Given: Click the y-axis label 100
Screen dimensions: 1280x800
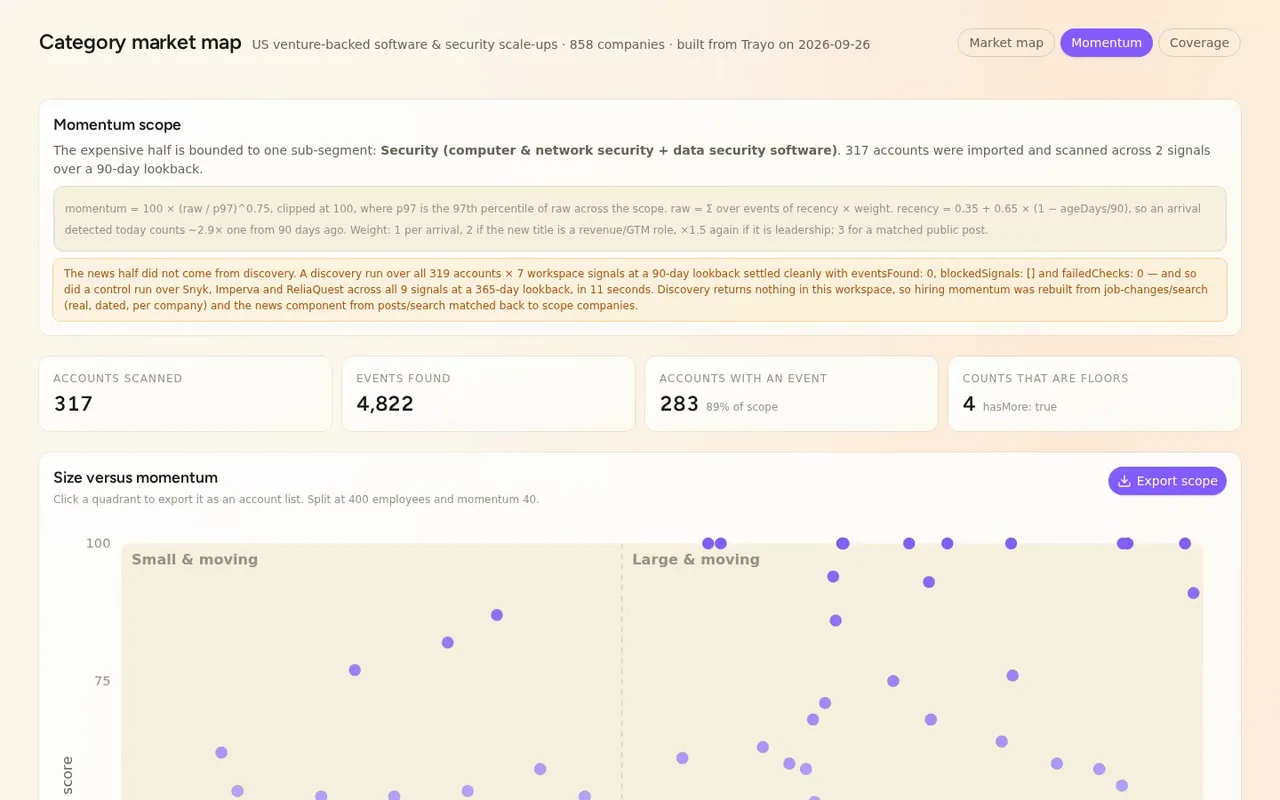Looking at the screenshot, I should (98, 543).
